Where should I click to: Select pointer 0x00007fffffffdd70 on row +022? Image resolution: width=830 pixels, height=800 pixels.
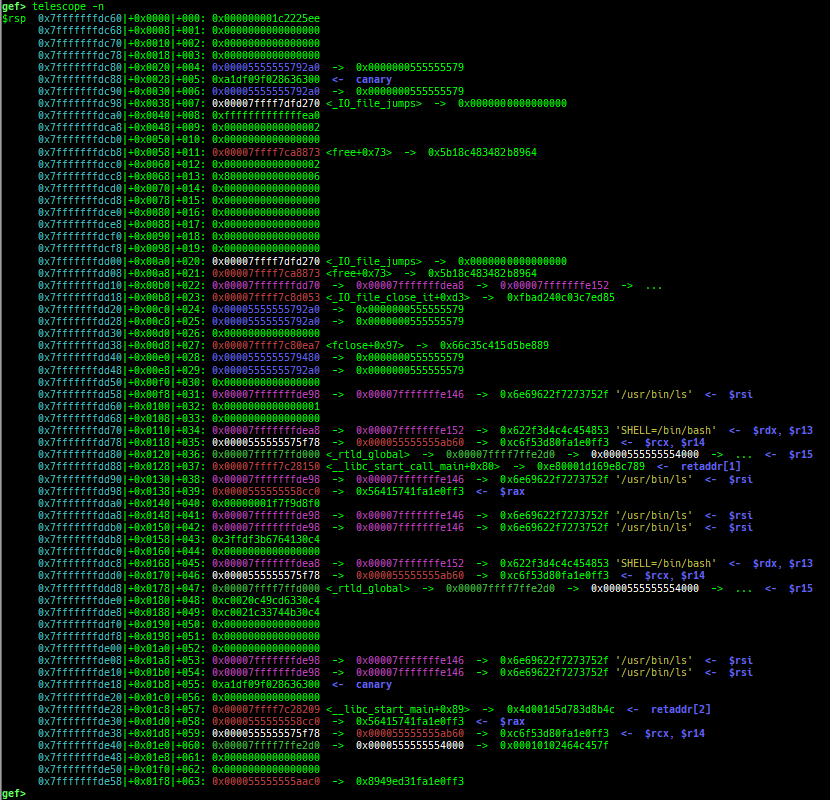tap(266, 286)
